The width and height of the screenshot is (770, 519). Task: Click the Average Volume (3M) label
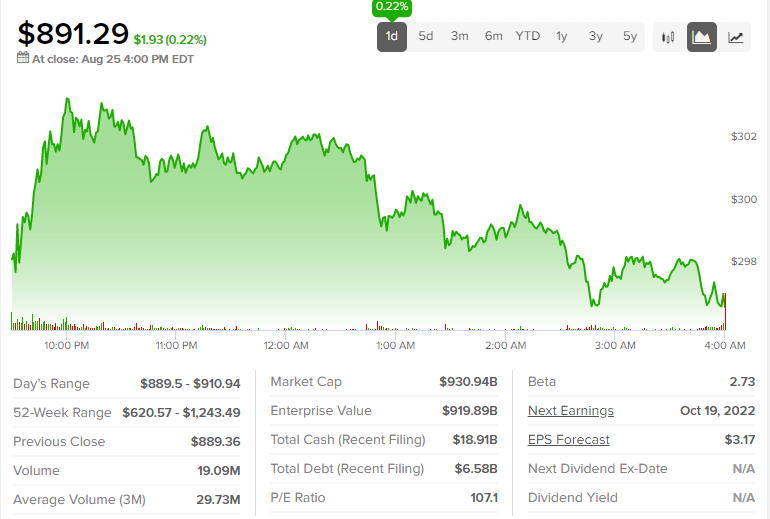coord(80,499)
